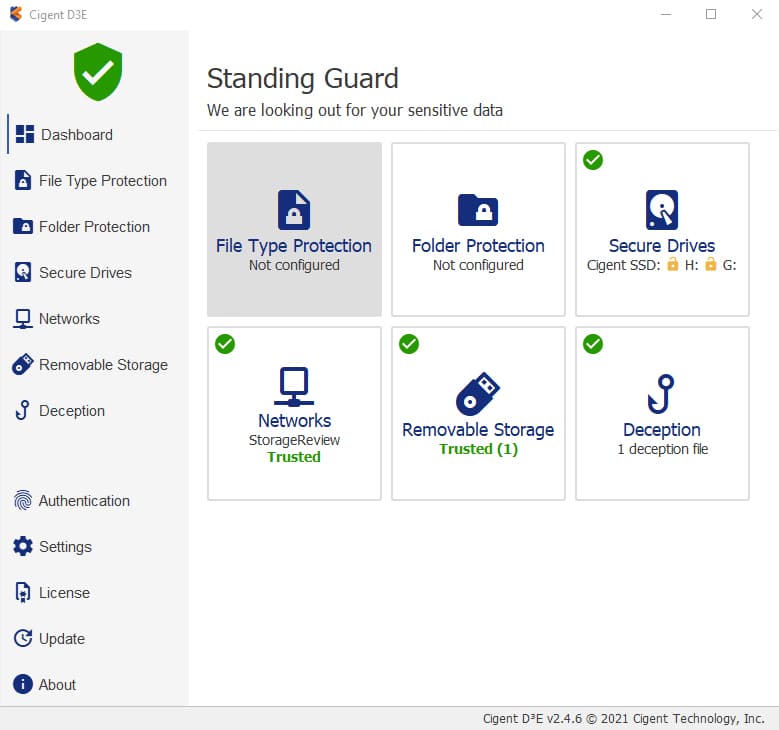Close the Cigent D3E window
Image resolution: width=779 pixels, height=730 pixels.
click(756, 14)
